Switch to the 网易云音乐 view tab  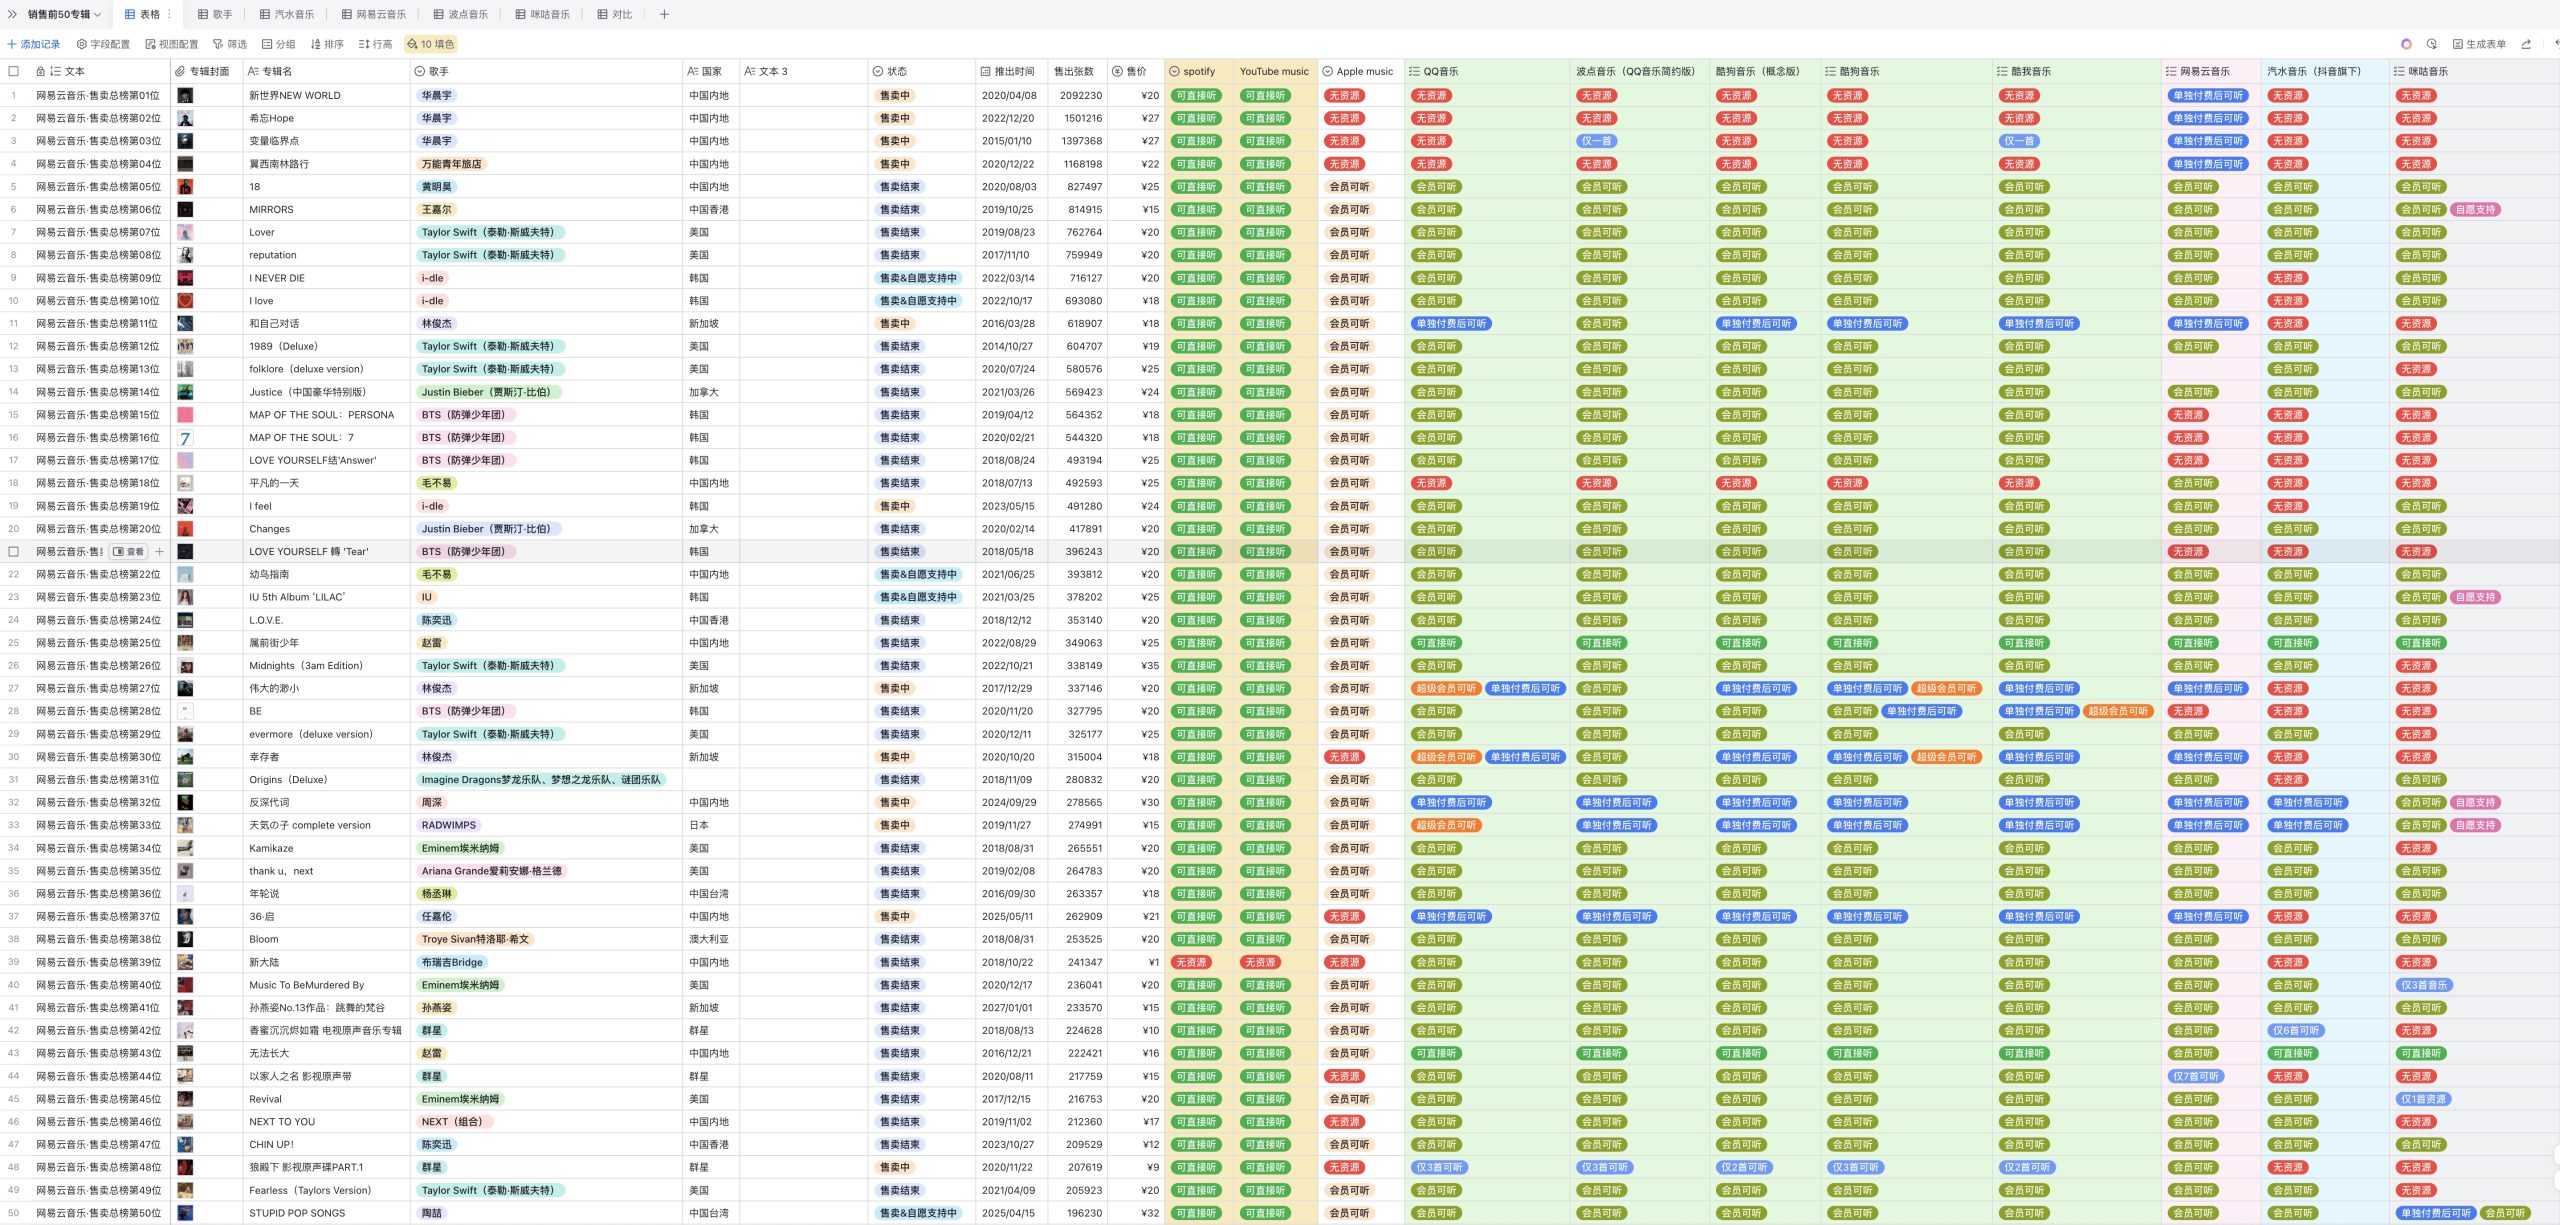374,14
